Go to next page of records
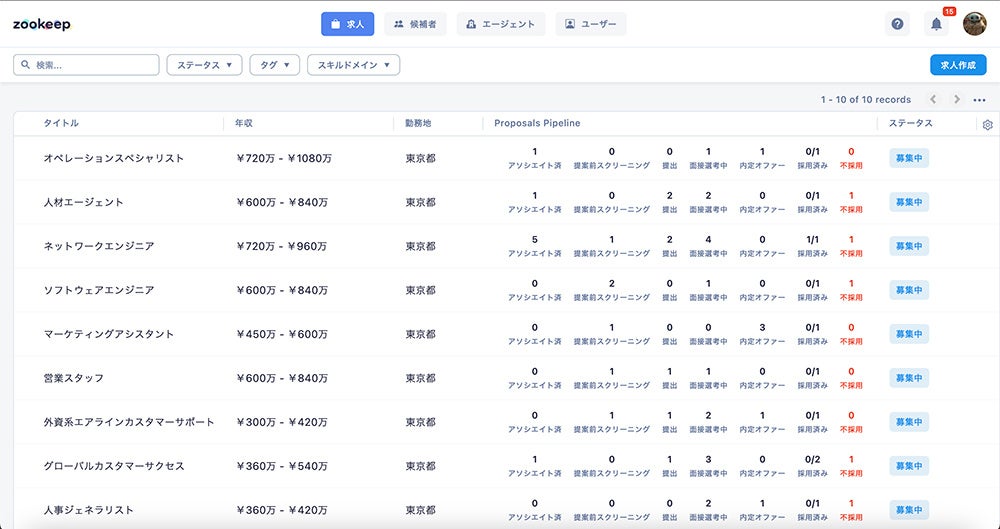The image size is (1000, 529). (x=957, y=100)
